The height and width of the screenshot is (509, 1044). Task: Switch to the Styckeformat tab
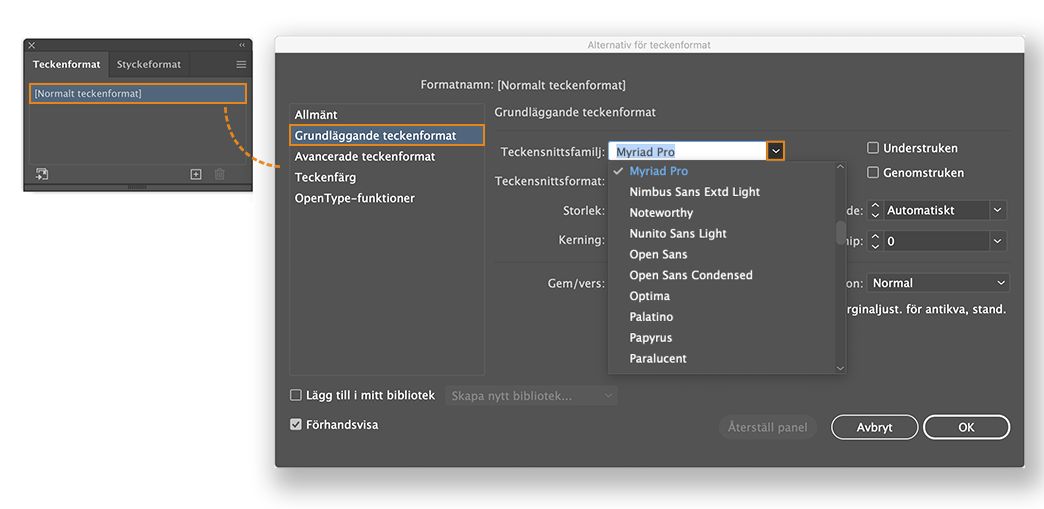click(x=149, y=65)
